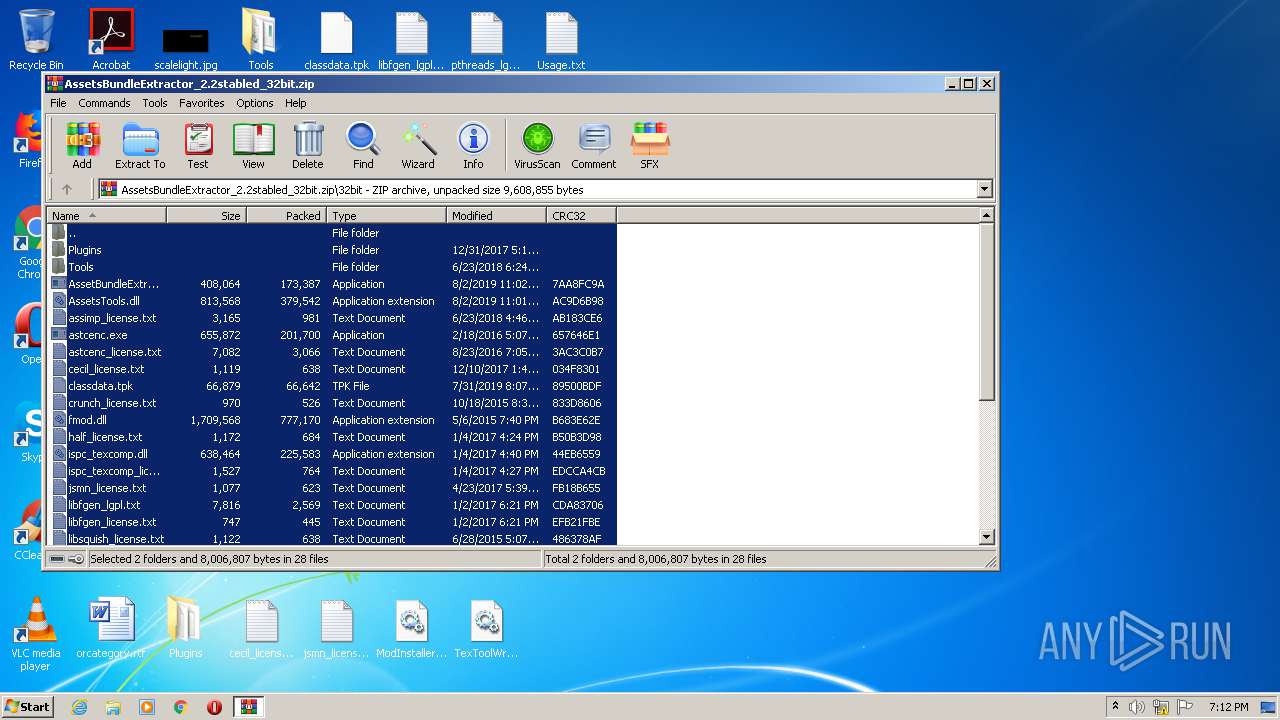Sort by the Modified column header
The width and height of the screenshot is (1280, 720).
click(496, 215)
